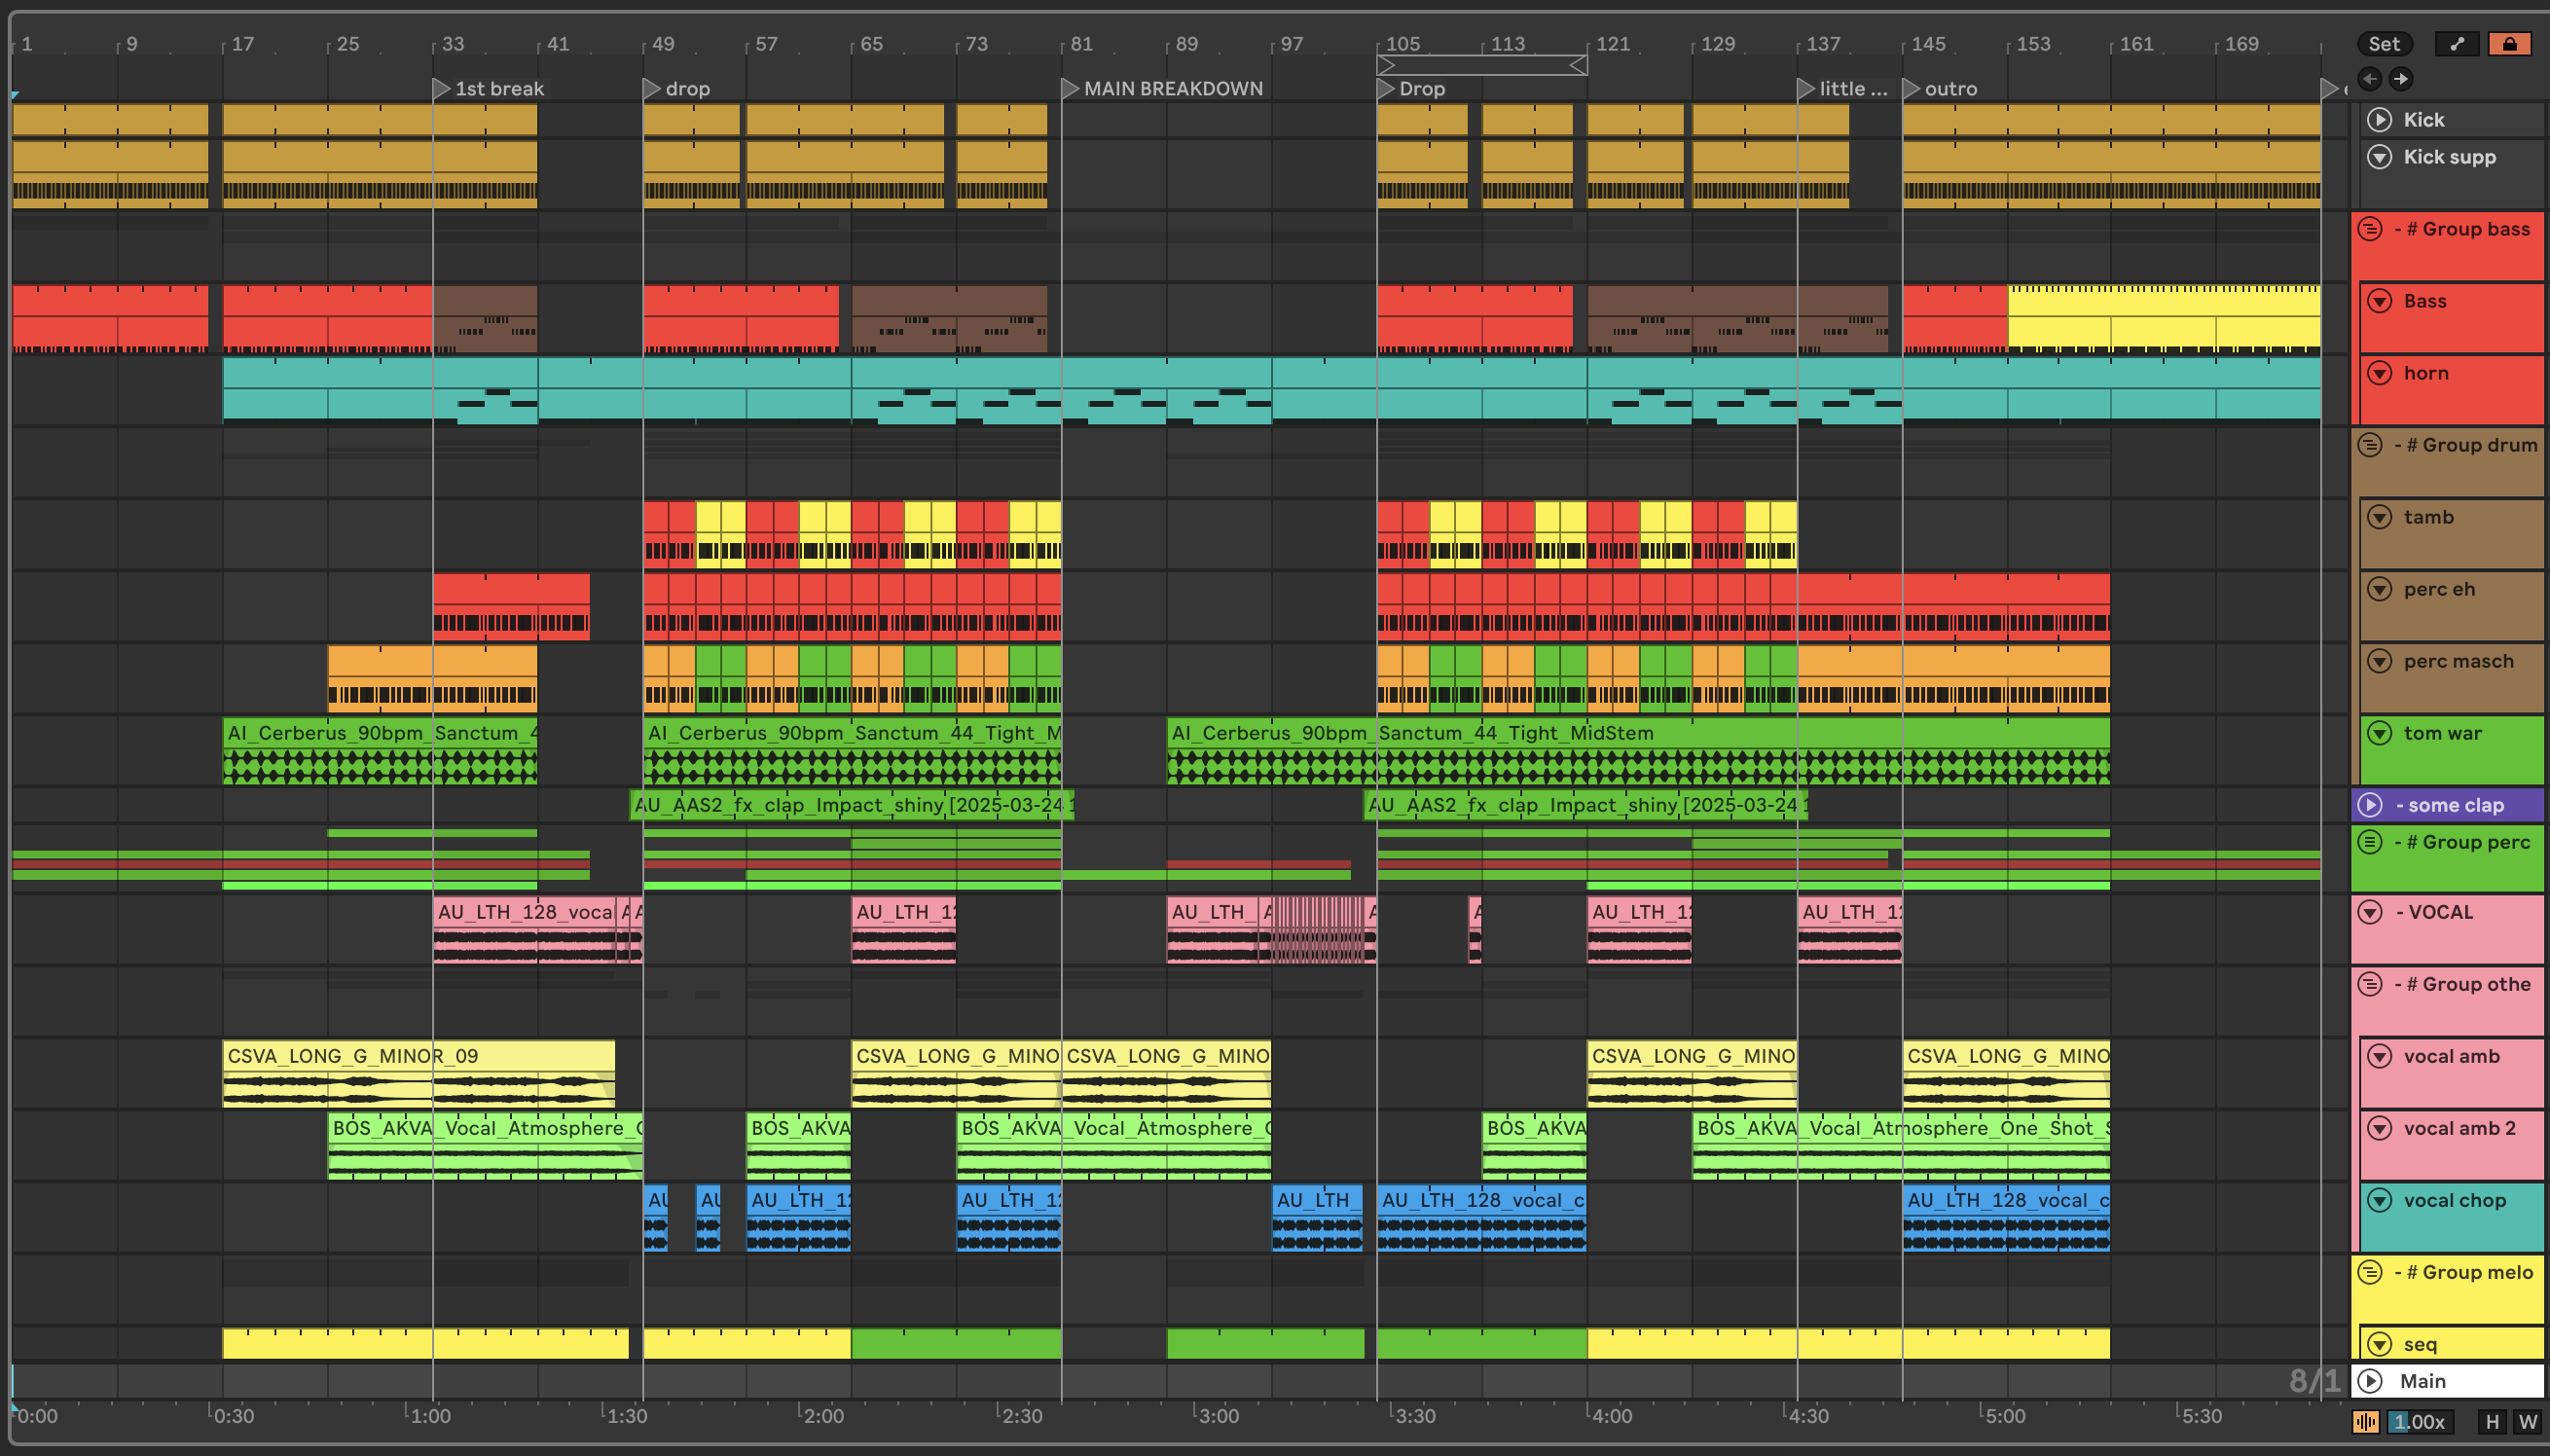Click the loop brace above bar 105
Image resolution: width=2550 pixels, height=1456 pixels.
tap(1482, 65)
